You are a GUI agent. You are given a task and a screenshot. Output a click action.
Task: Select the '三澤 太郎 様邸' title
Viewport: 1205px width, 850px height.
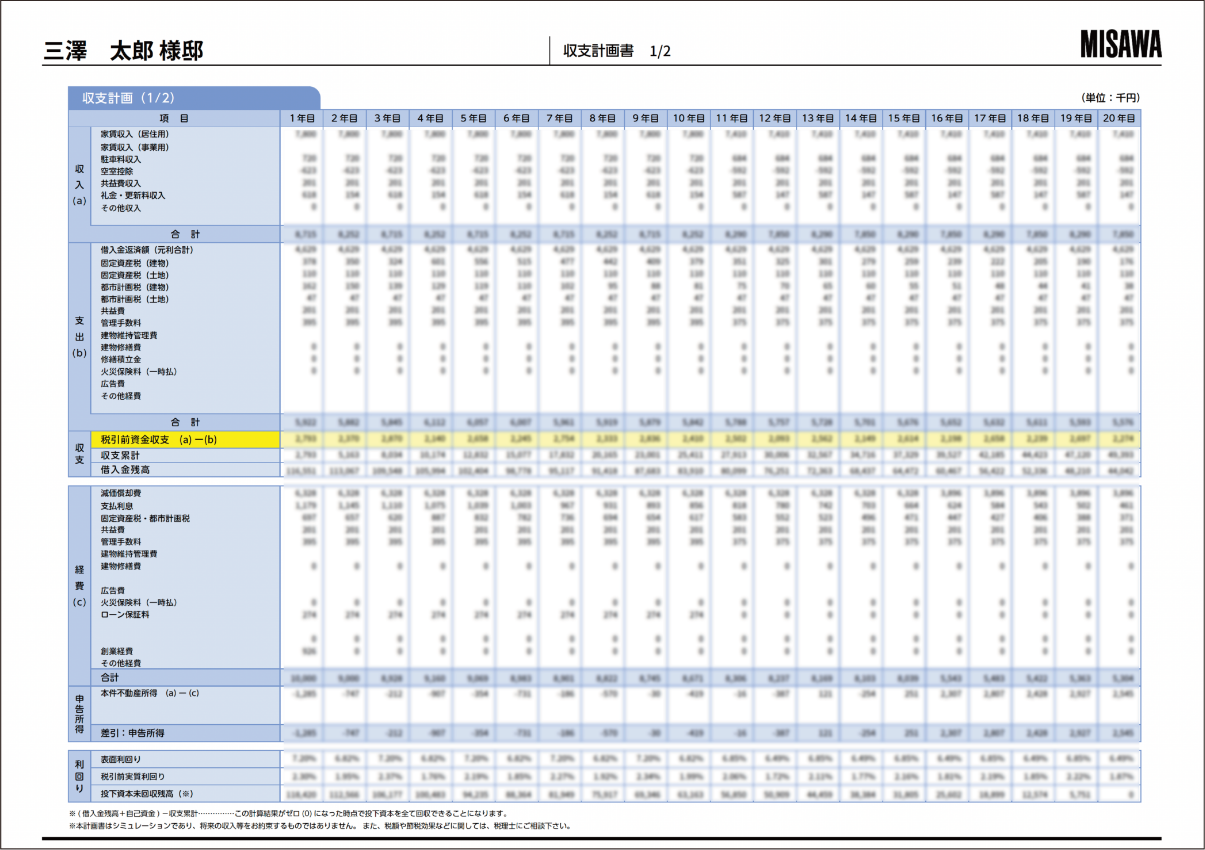123,52
